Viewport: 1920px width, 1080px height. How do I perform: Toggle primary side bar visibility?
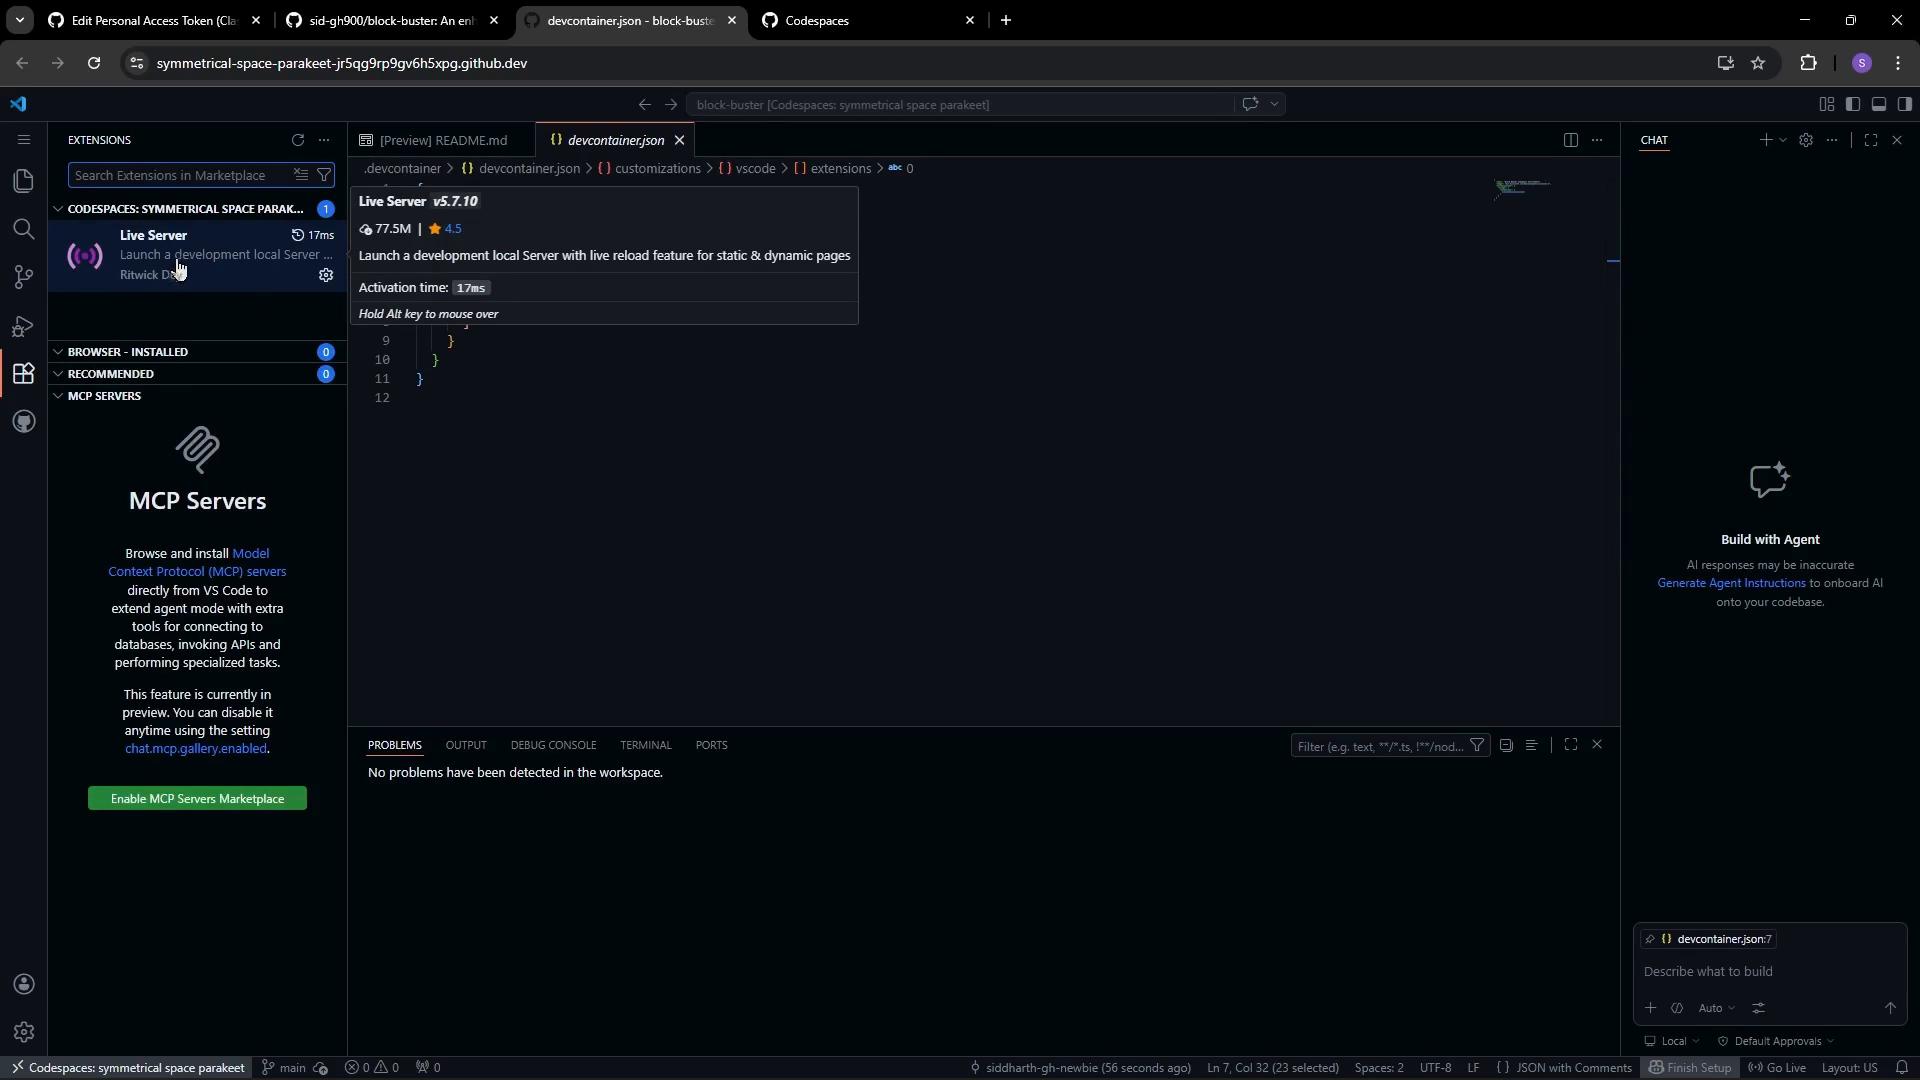1853,104
